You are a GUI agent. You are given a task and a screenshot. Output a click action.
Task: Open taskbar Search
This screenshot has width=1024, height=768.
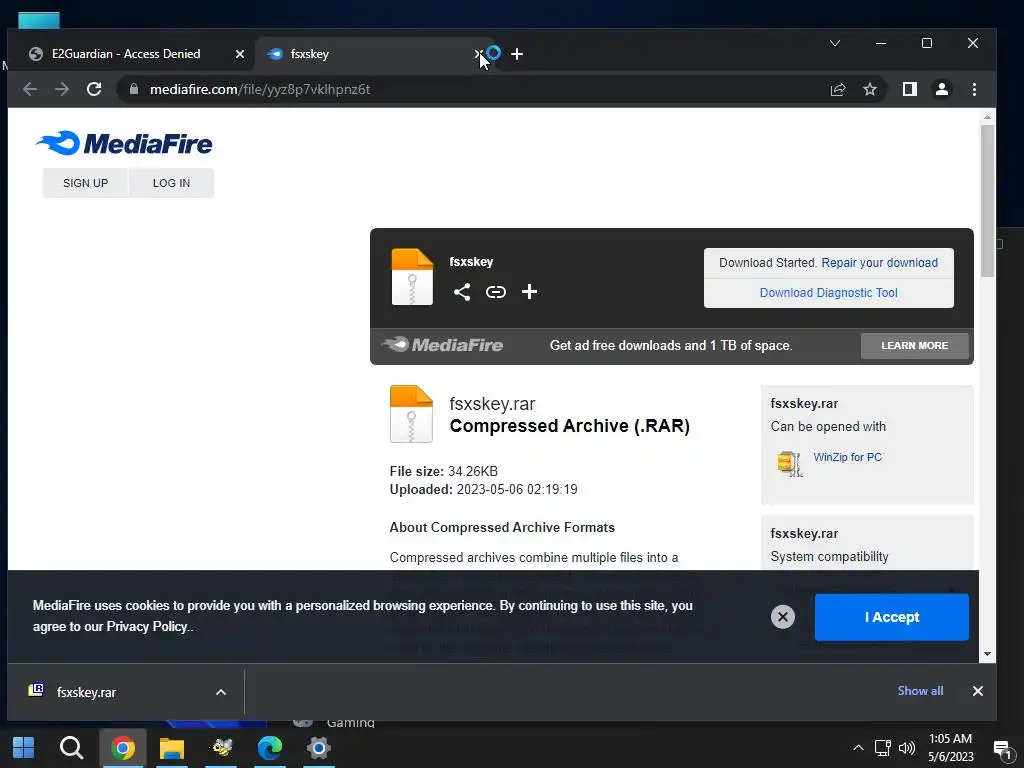coord(71,748)
